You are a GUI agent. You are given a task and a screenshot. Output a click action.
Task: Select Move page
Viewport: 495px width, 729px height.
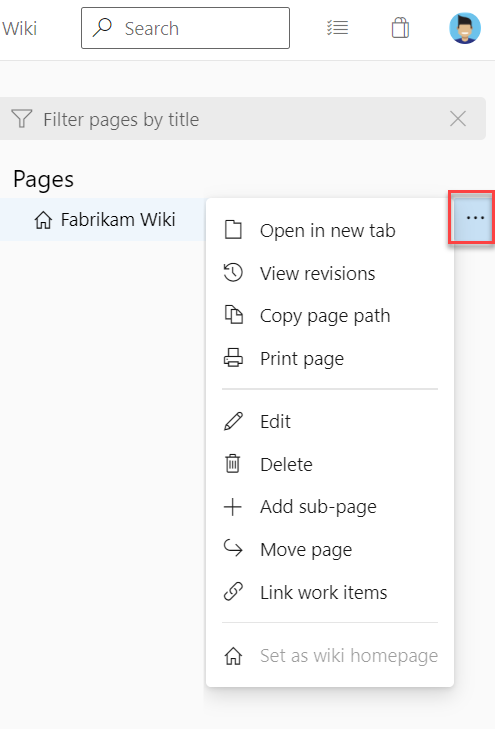tap(330, 550)
